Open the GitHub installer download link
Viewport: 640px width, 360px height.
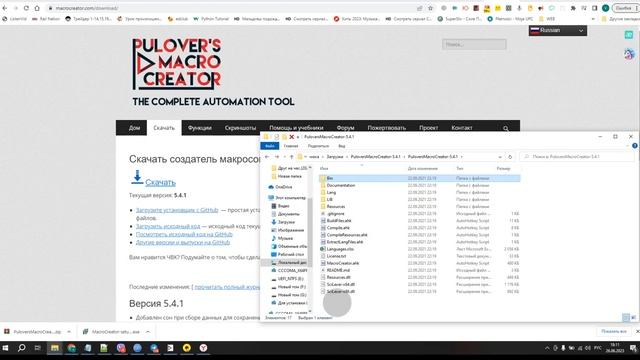(x=177, y=210)
